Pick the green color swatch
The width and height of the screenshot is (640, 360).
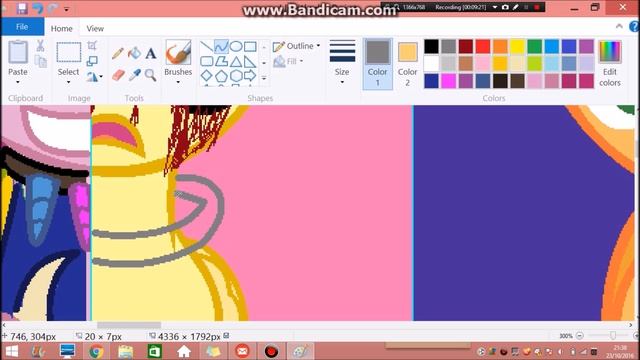pos(534,47)
